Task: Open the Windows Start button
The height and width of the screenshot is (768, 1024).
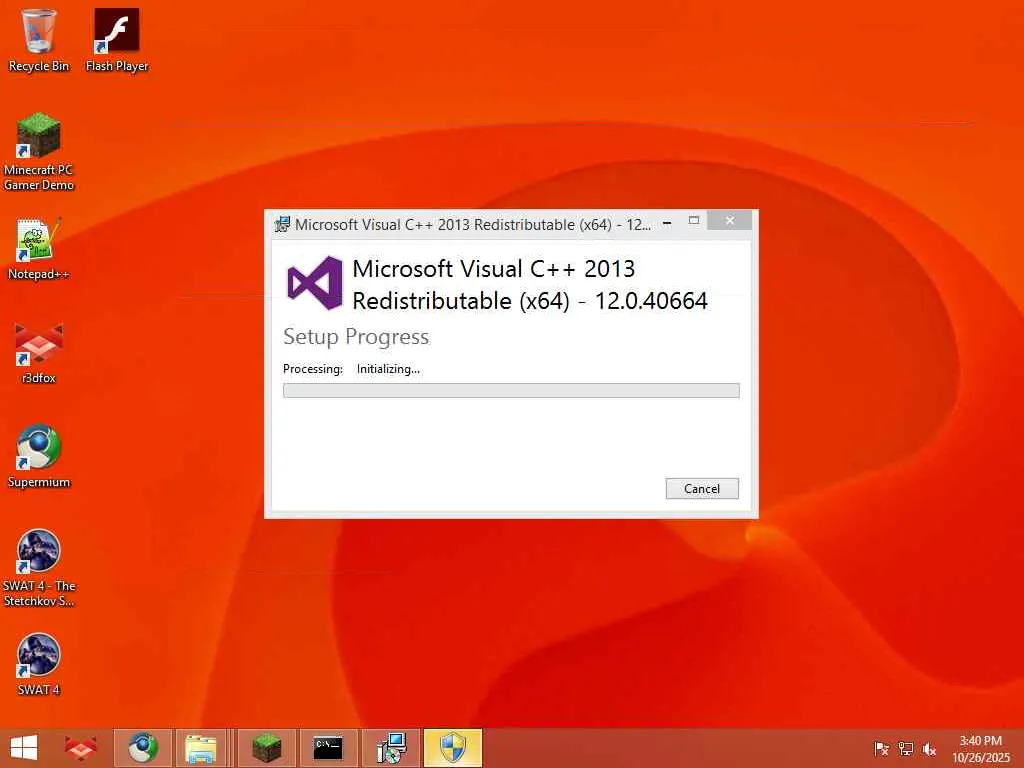Action: (x=24, y=748)
